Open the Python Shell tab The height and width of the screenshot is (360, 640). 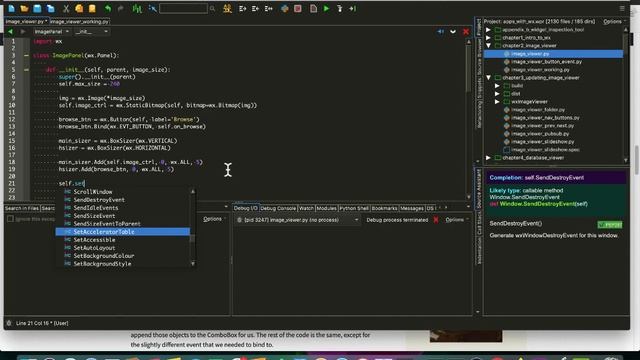(x=354, y=208)
